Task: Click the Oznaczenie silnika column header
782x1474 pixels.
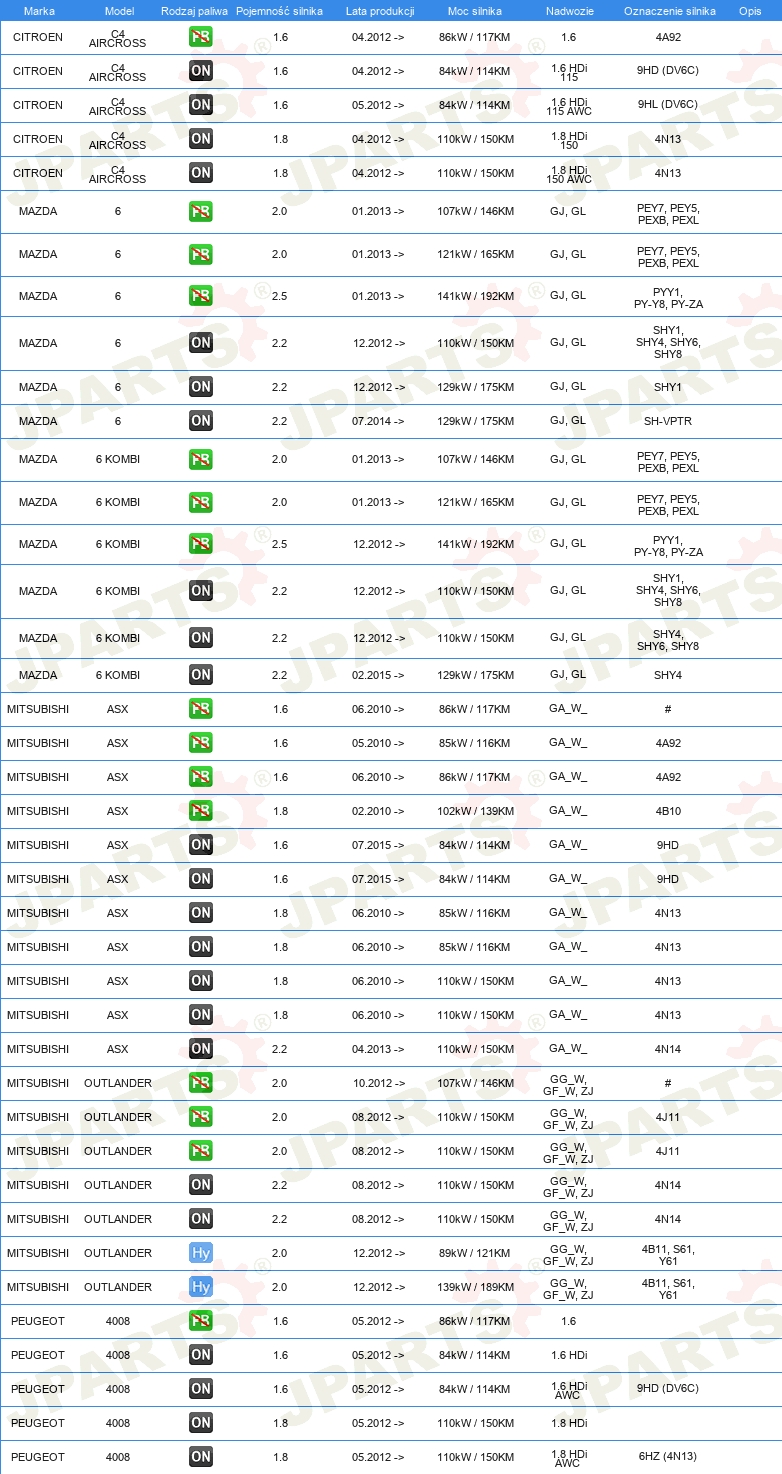Action: 669,10
